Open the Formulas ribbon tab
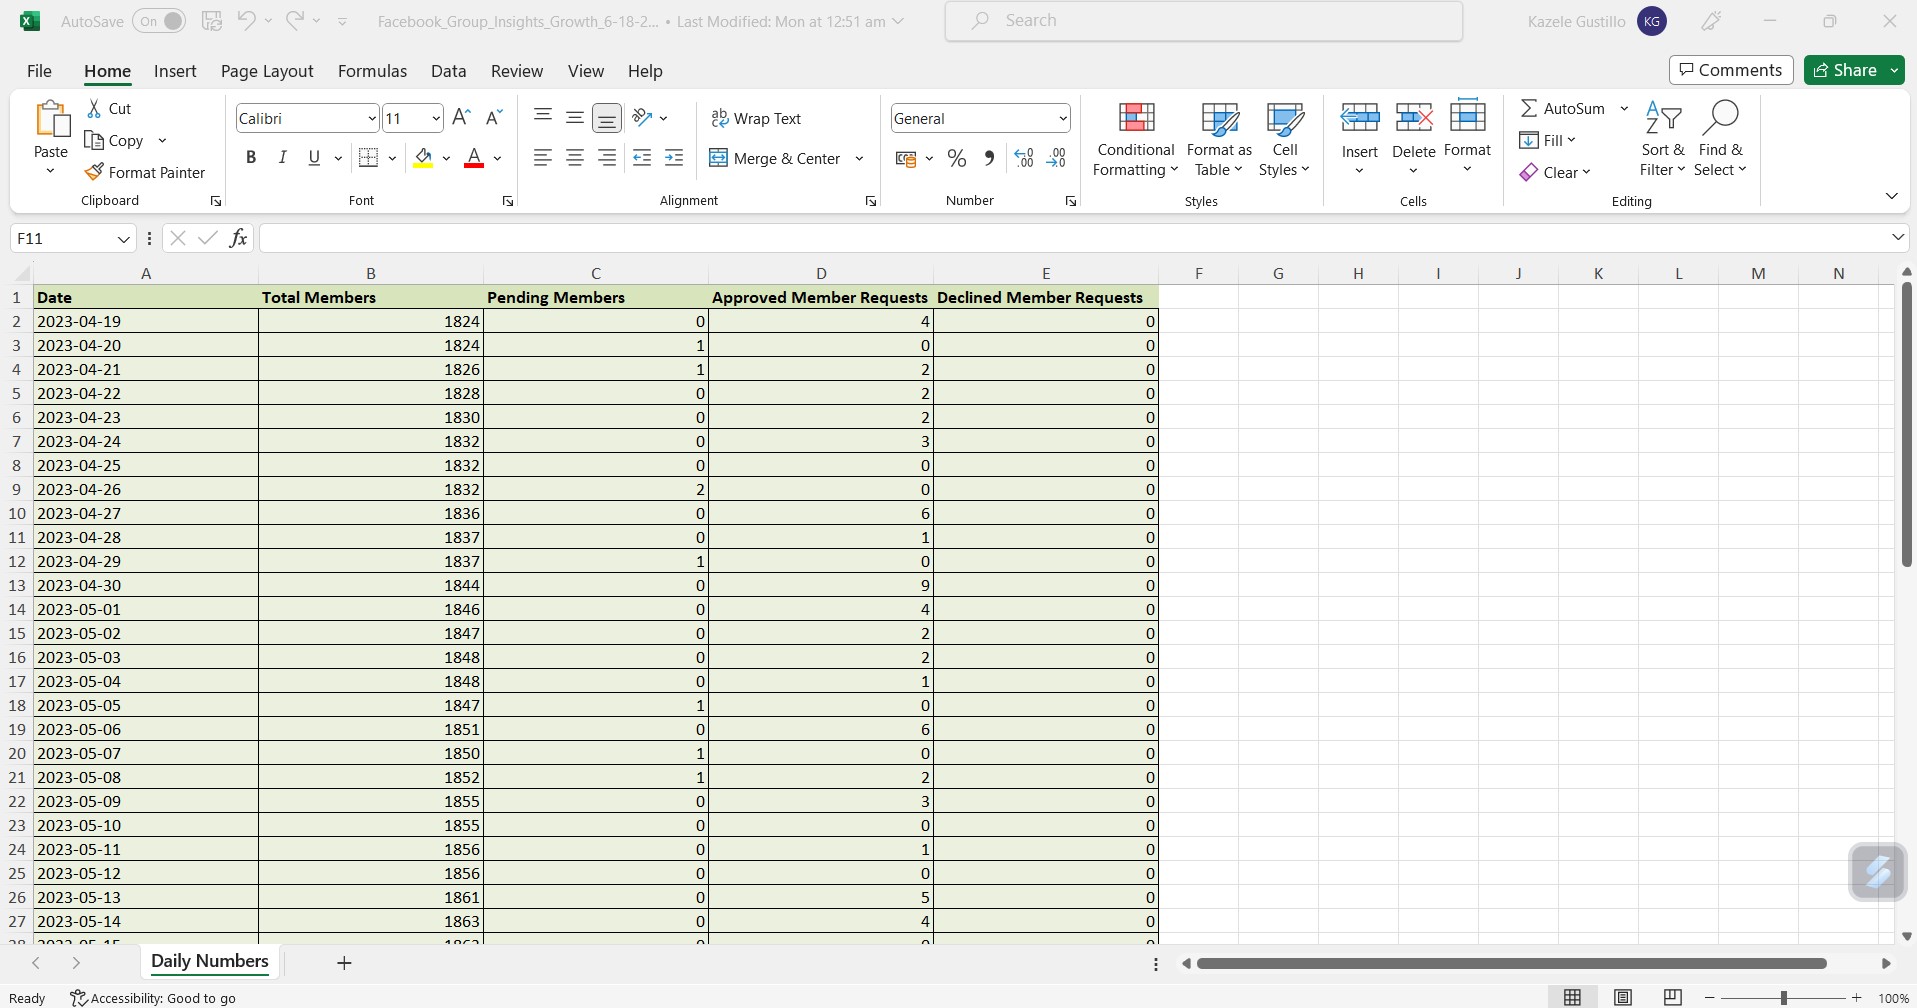This screenshot has height=1008, width=1917. click(x=372, y=71)
